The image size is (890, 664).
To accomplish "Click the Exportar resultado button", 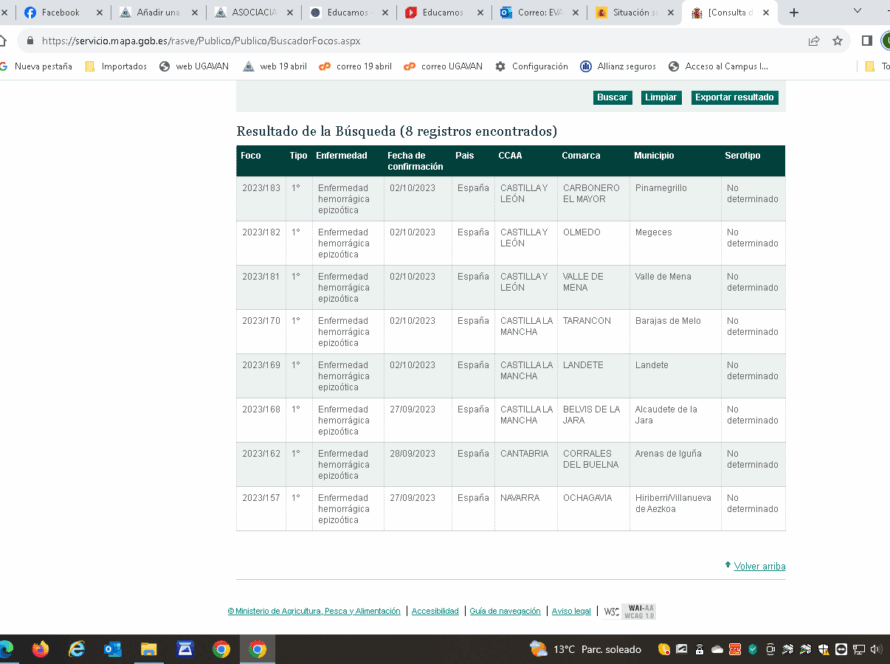I will 734,97.
